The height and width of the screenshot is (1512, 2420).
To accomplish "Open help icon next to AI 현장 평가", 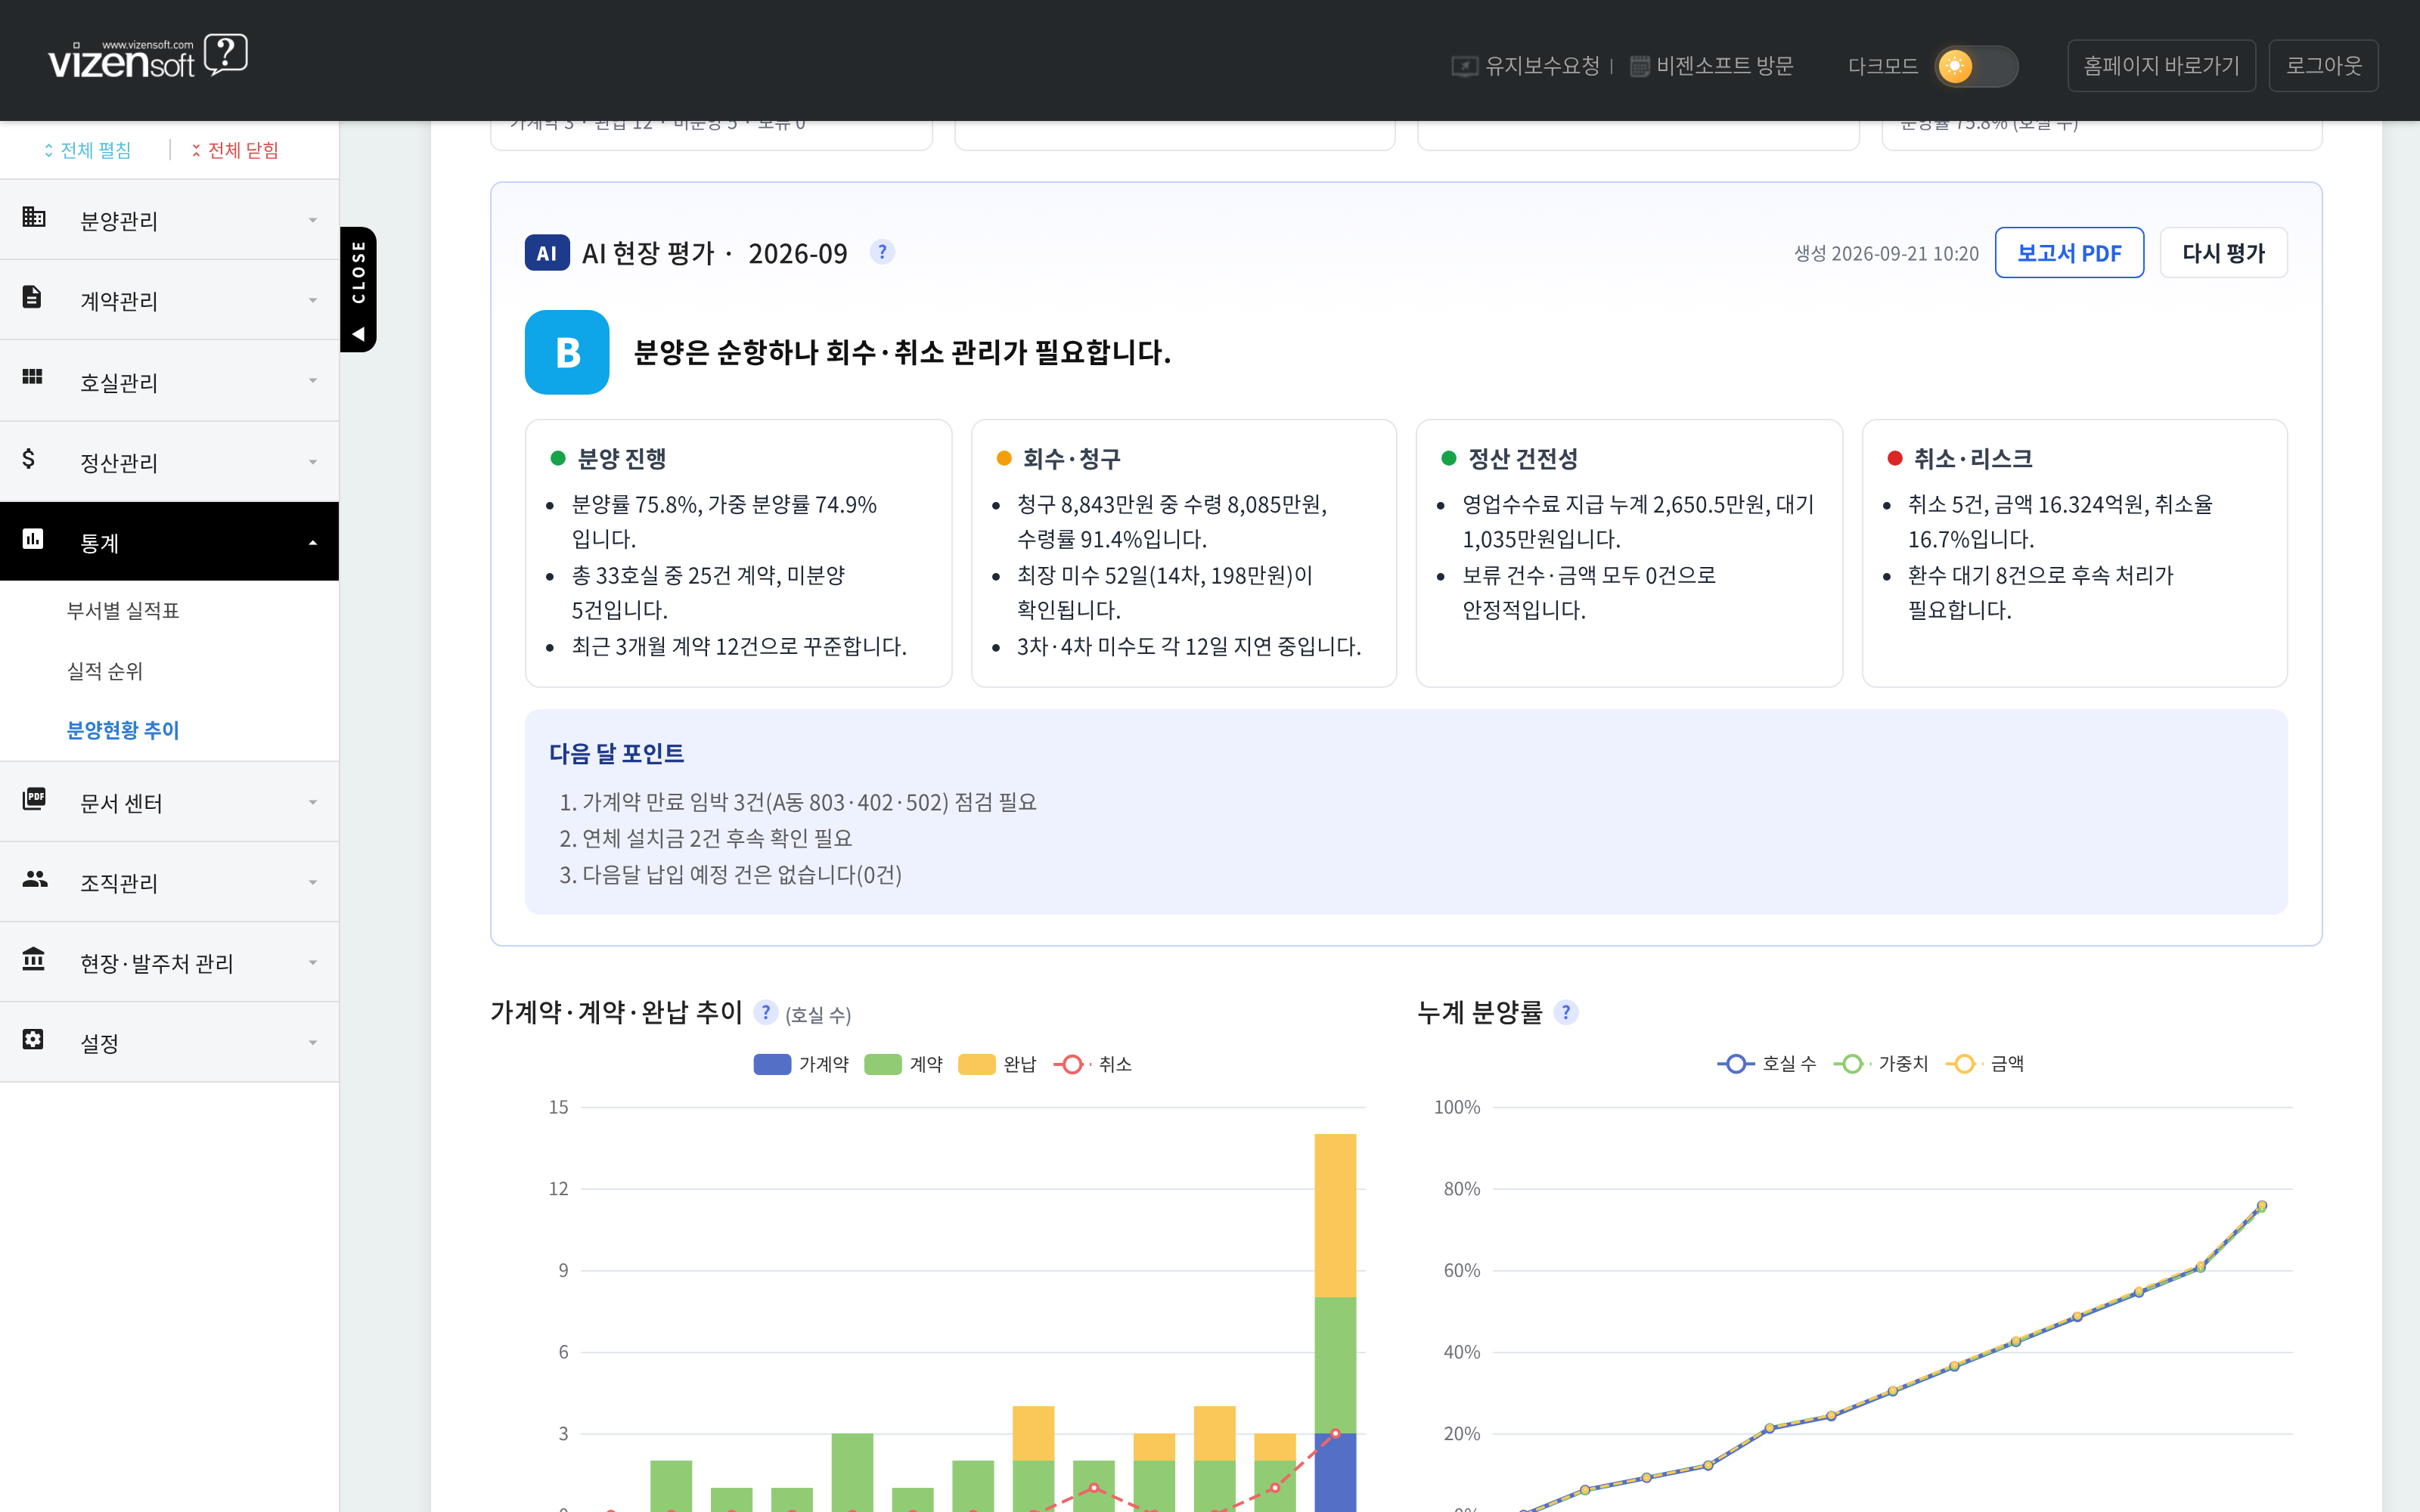I will click(x=882, y=252).
